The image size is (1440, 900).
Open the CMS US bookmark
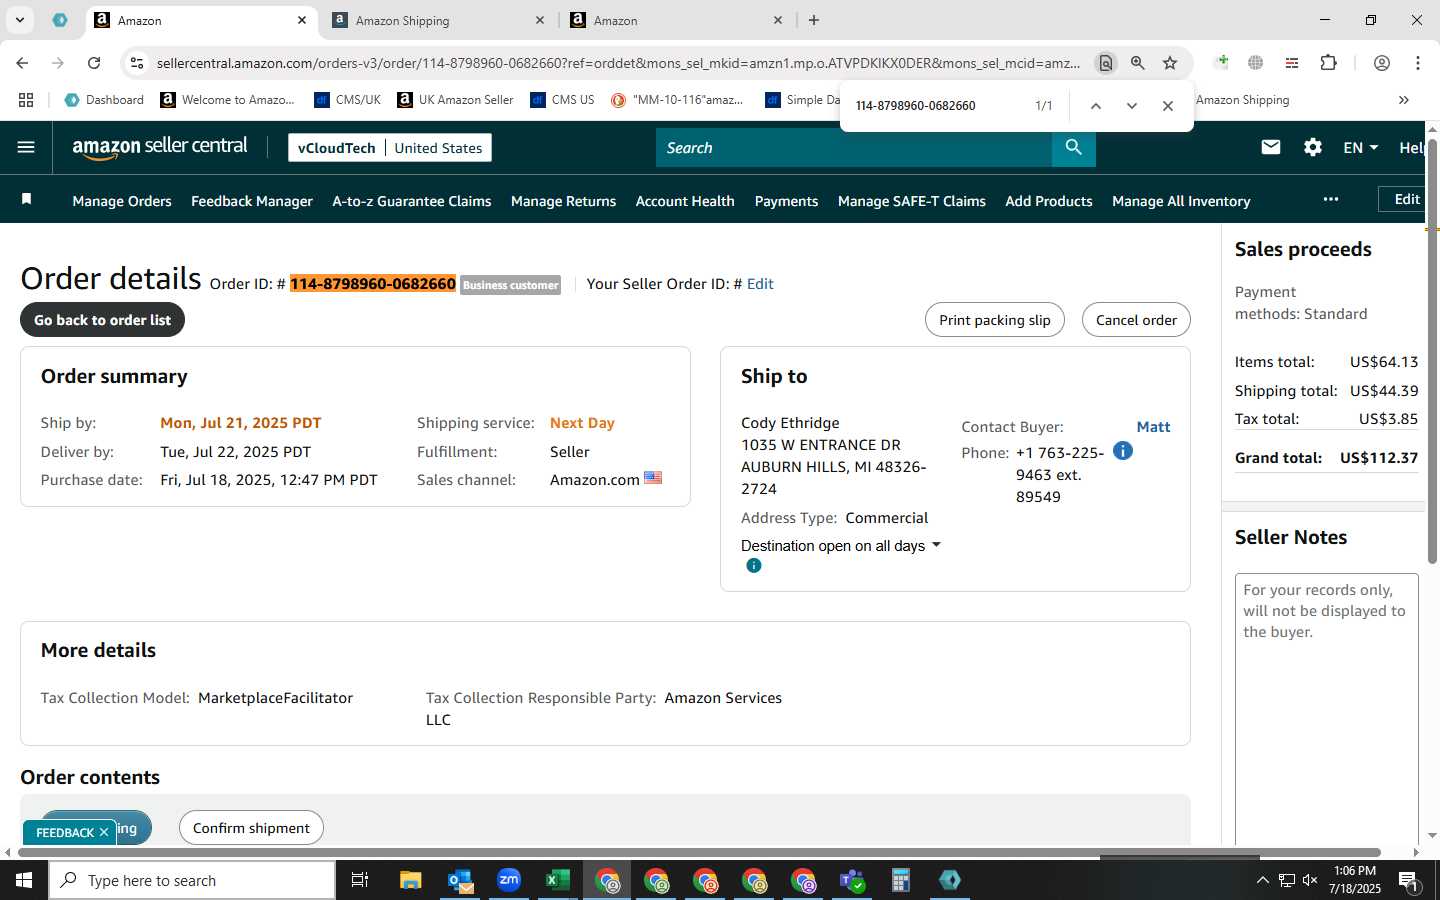point(562,100)
